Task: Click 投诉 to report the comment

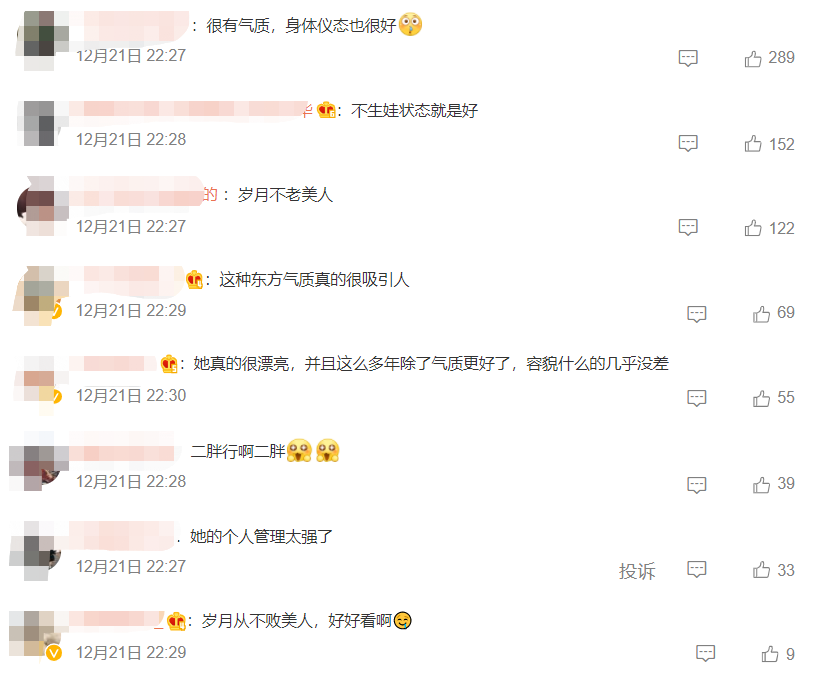Action: coord(637,571)
